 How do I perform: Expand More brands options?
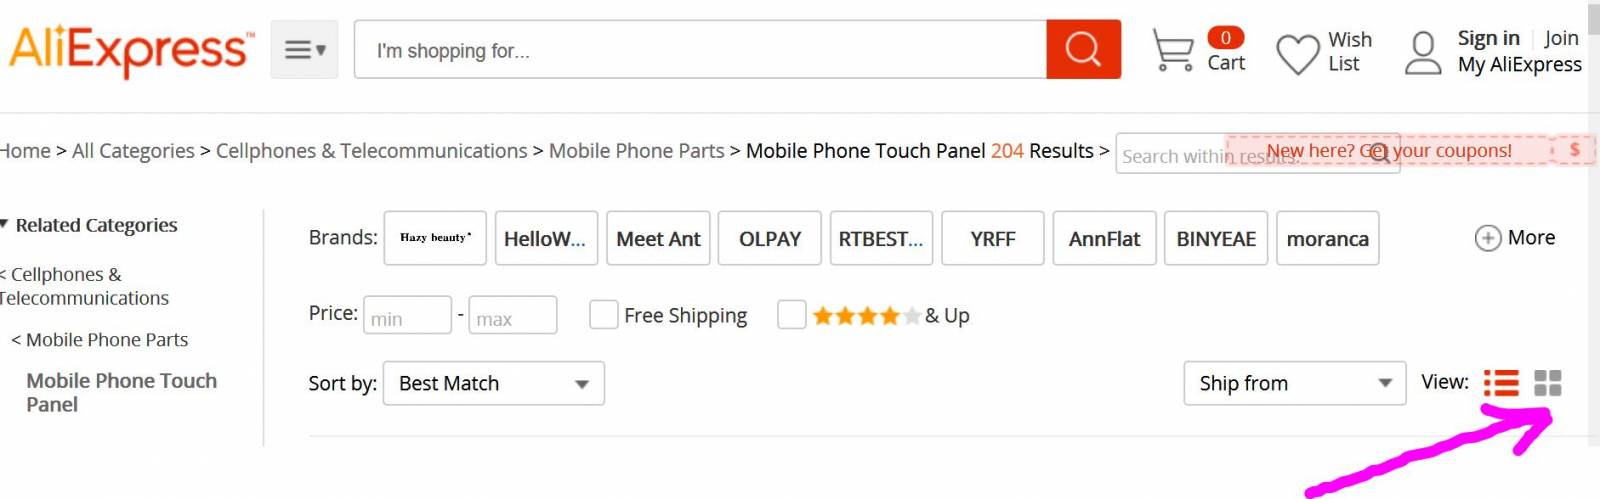pyautogui.click(x=1515, y=238)
